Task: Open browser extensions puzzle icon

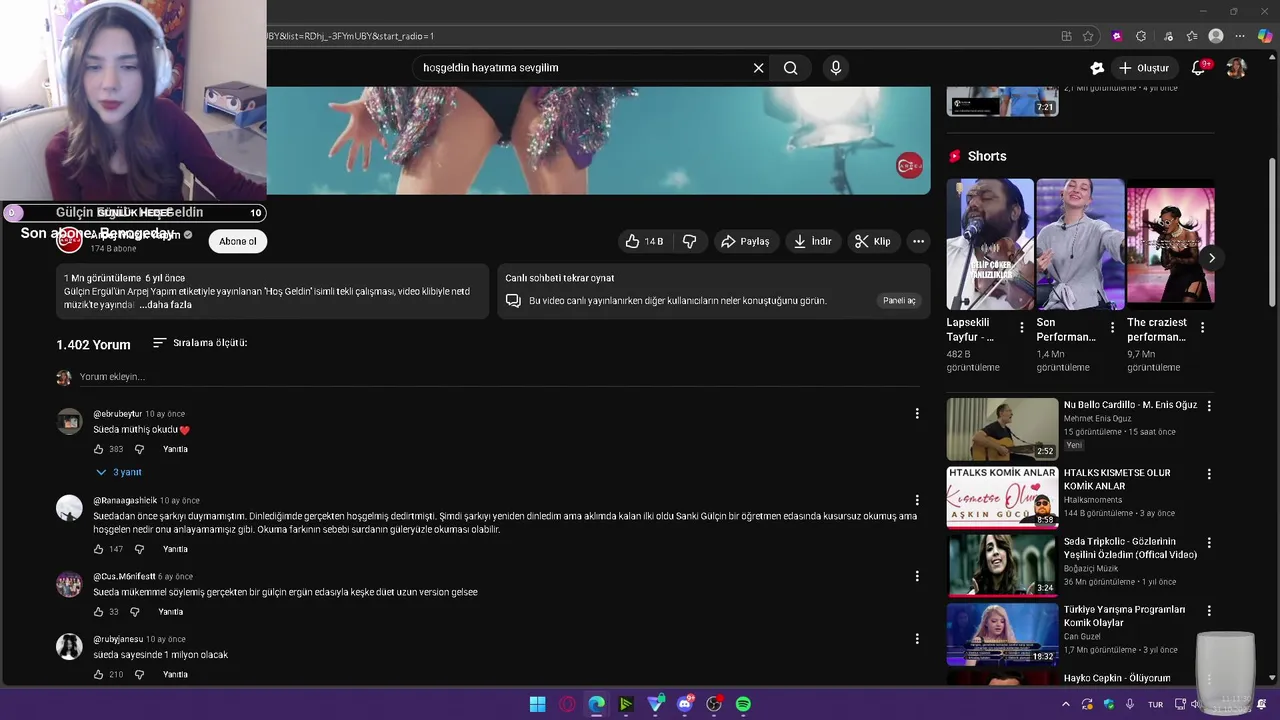Action: coord(1141,36)
